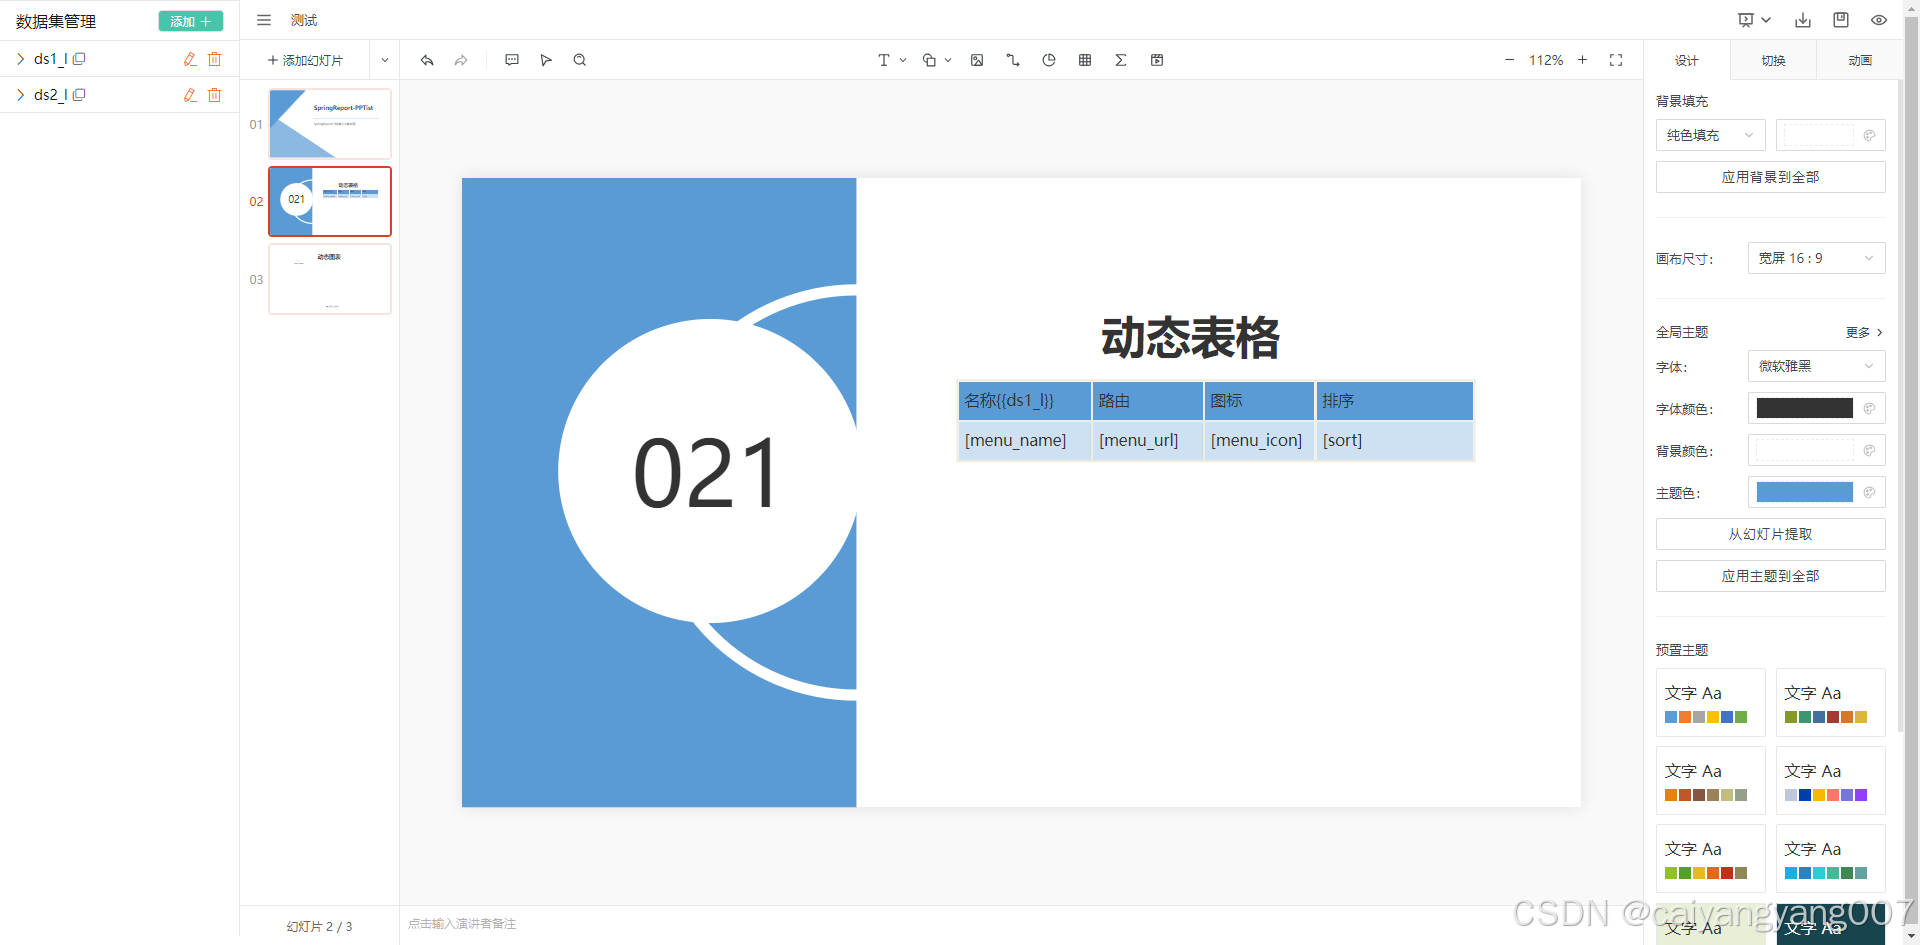This screenshot has width=1920, height=945.
Task: Click the undo icon in the toolbar
Action: [x=427, y=60]
